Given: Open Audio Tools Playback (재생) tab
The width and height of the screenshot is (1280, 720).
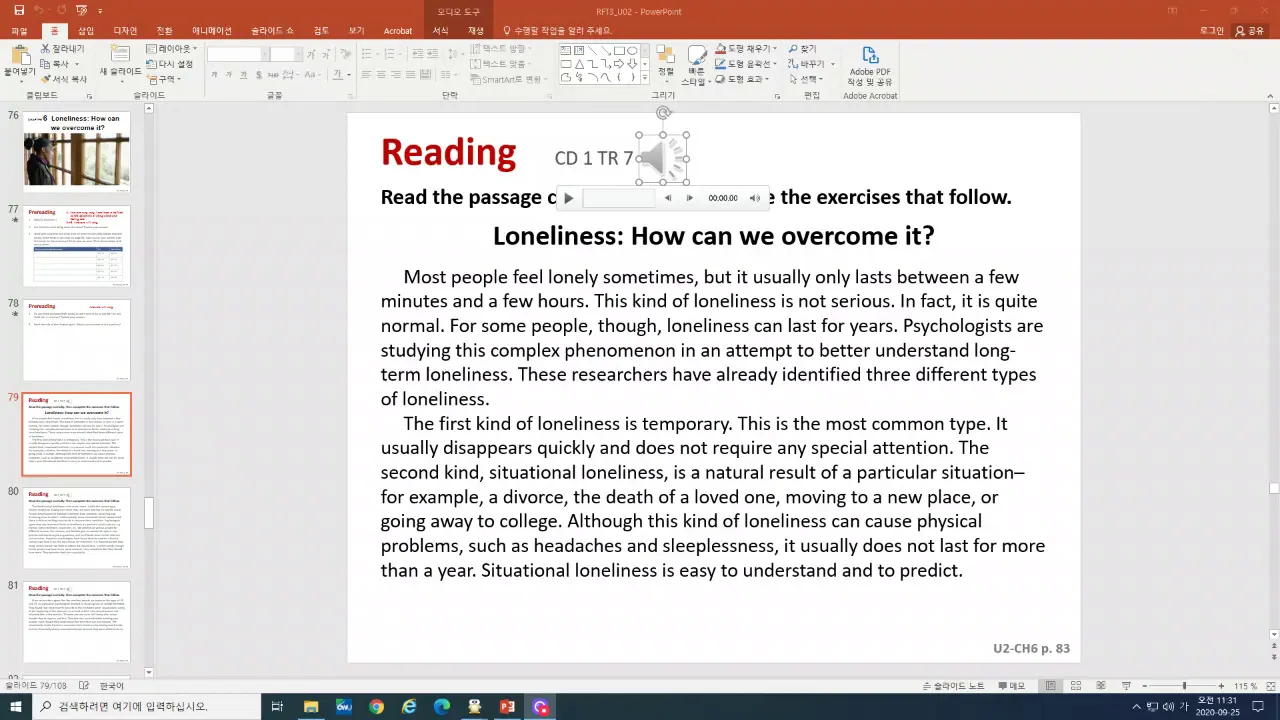Looking at the screenshot, I should click(476, 31).
